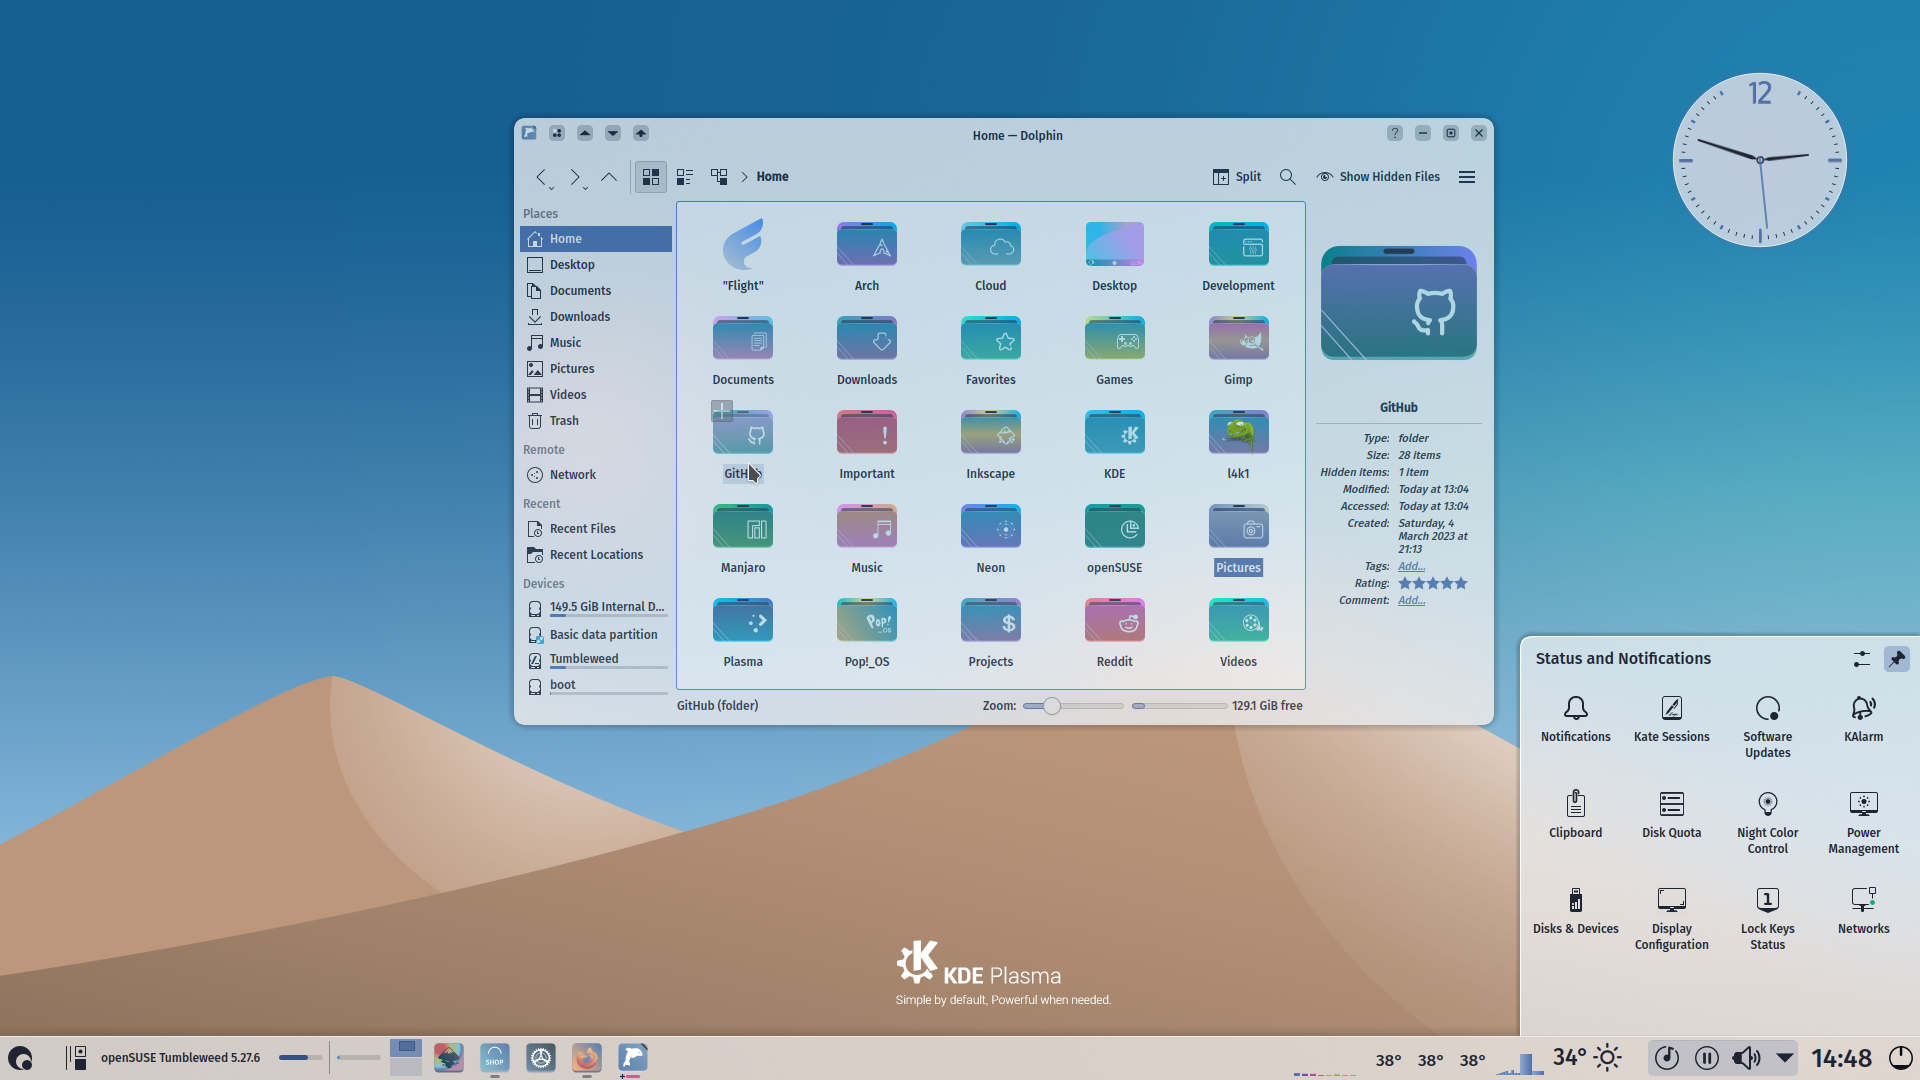Open Trash in Places panel

pos(596,421)
